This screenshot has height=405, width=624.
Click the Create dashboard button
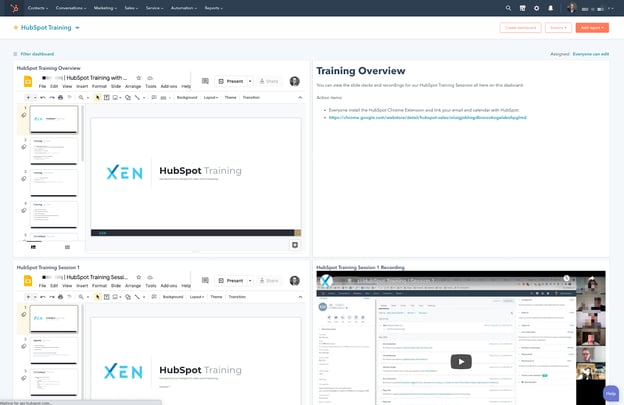[520, 27]
